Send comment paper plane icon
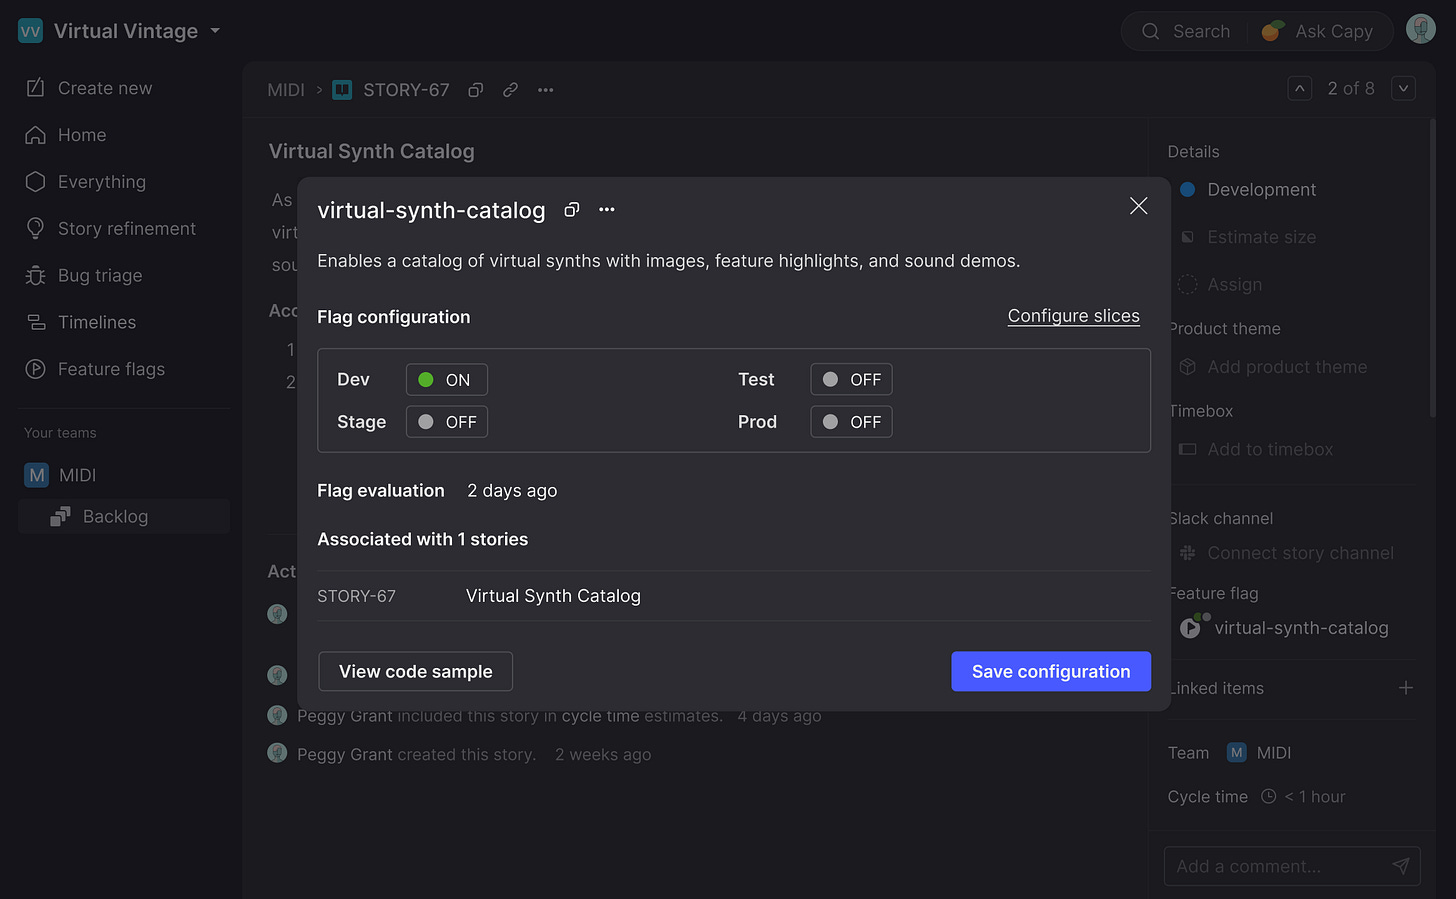The width and height of the screenshot is (1456, 899). (x=1401, y=866)
